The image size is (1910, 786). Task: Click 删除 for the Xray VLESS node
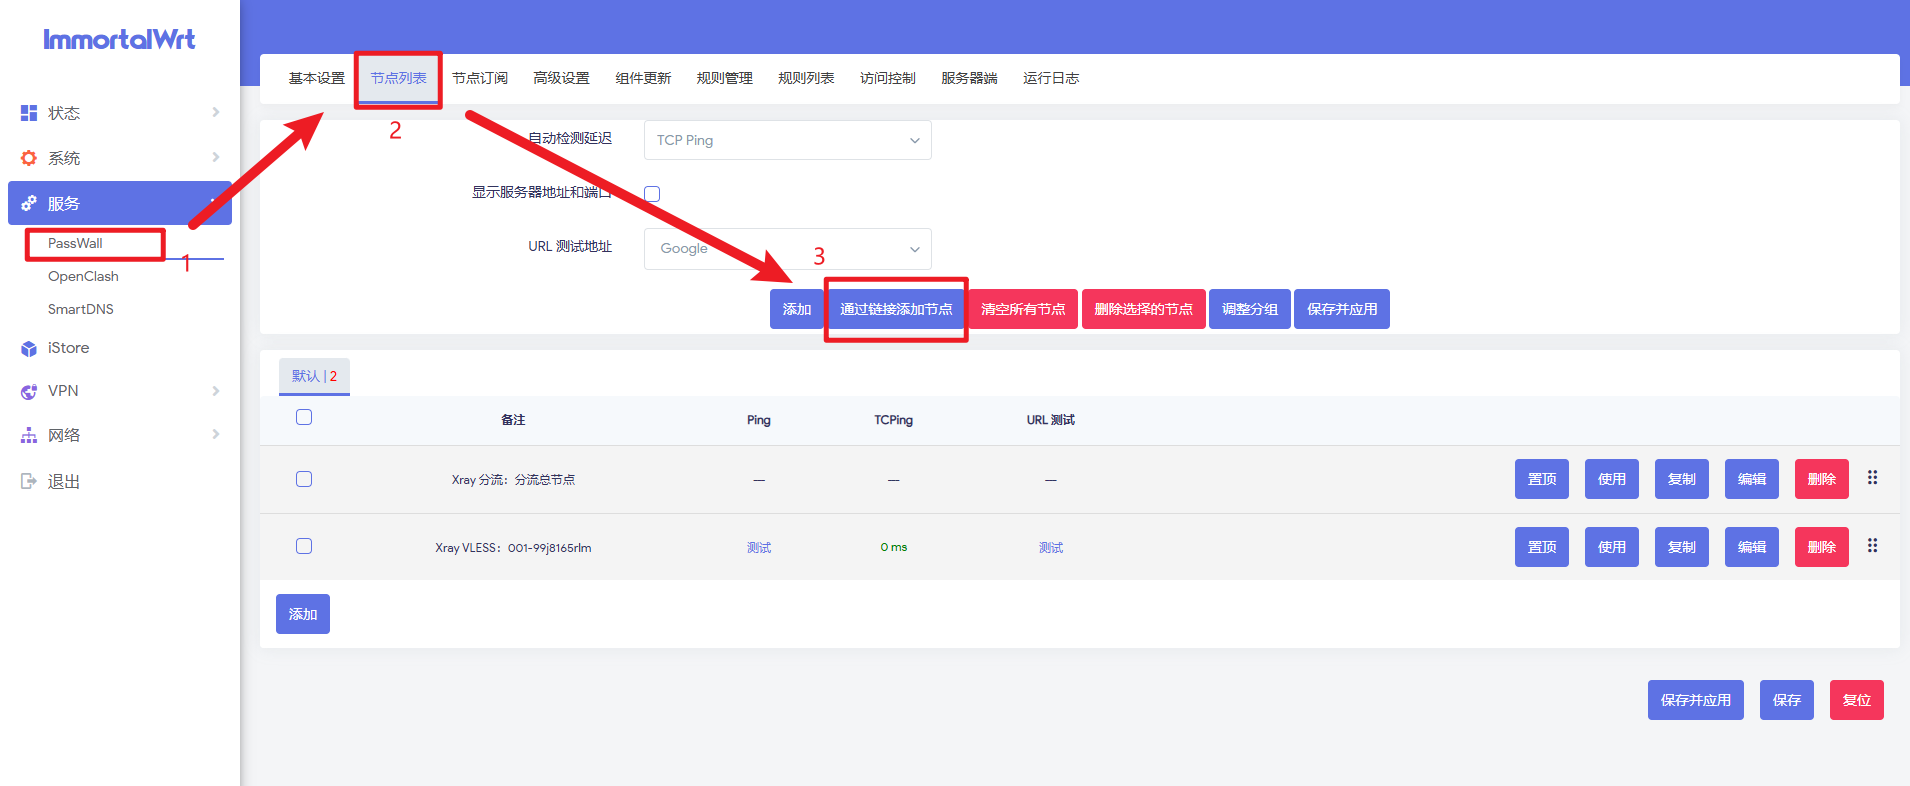1822,547
